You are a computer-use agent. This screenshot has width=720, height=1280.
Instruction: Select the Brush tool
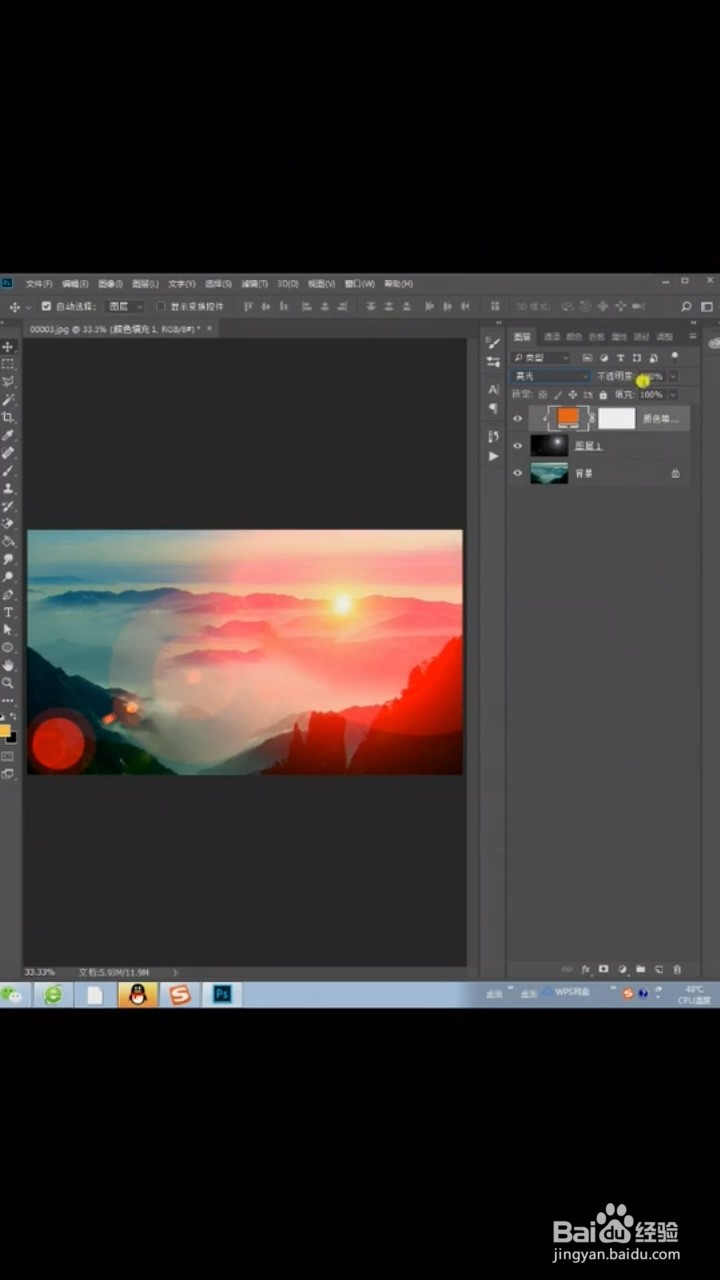tap(8, 470)
